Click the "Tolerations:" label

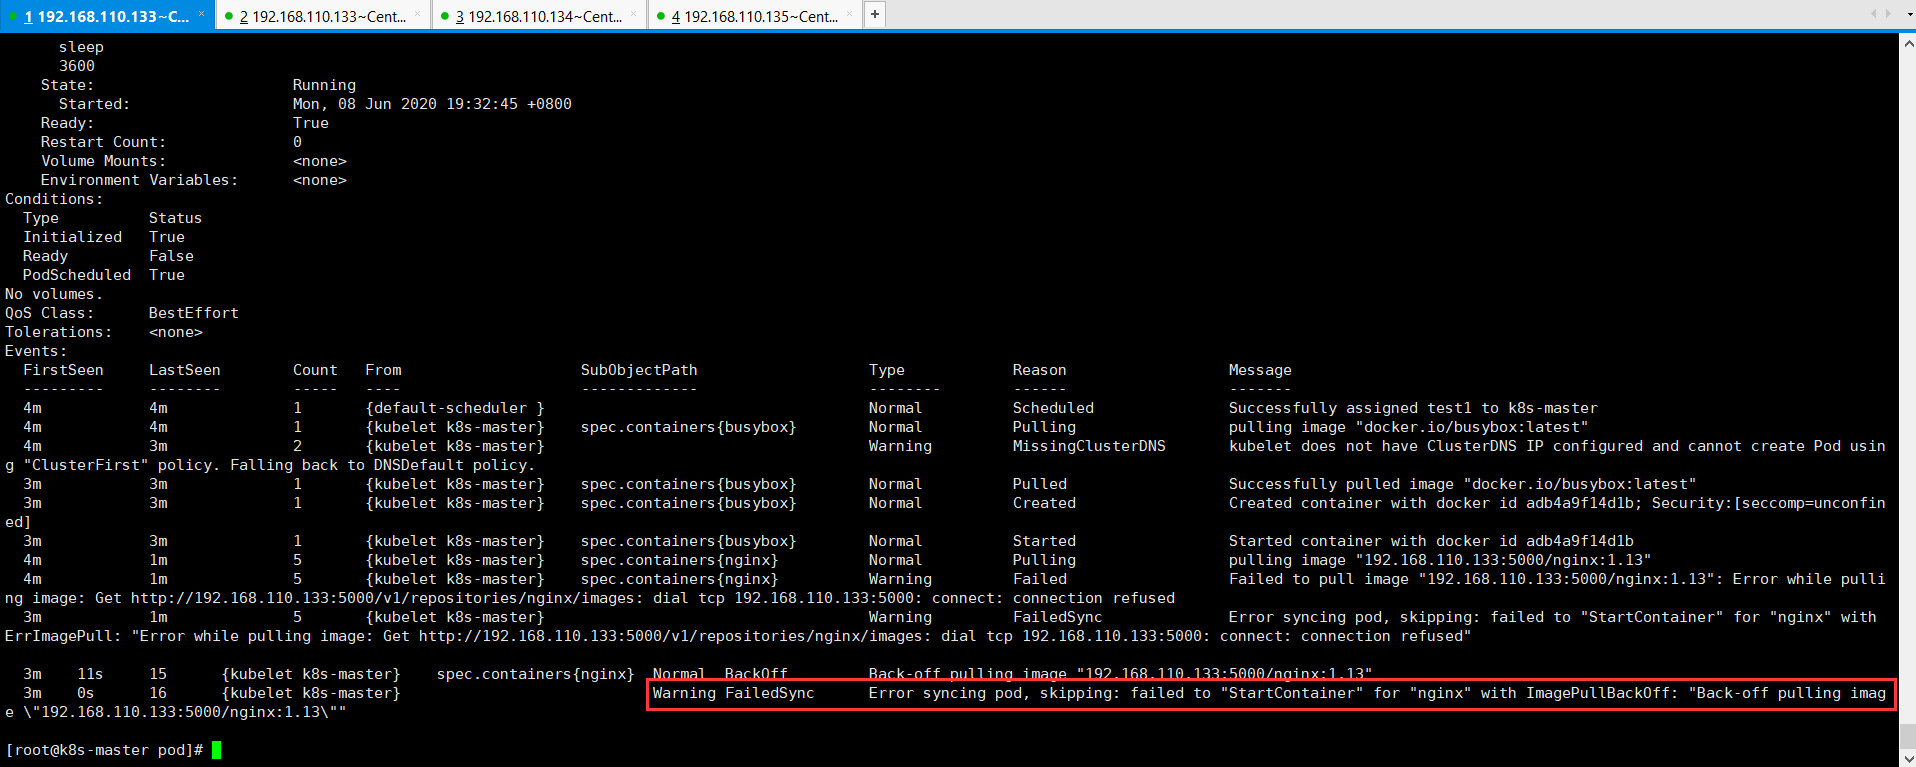(x=59, y=332)
